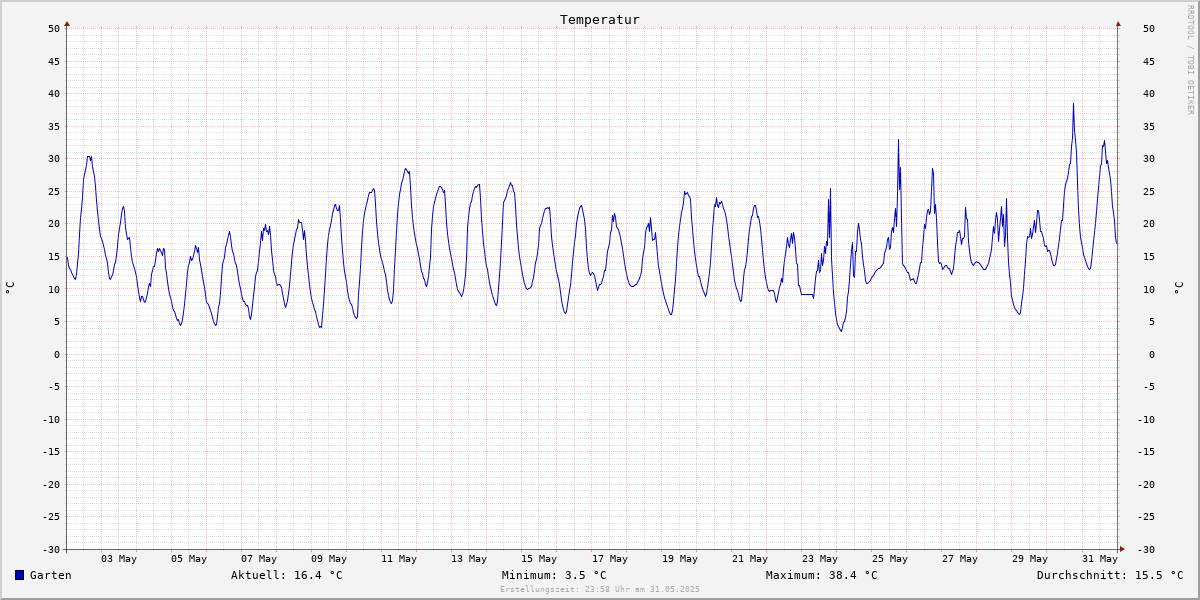Screen dimensions: 1200x600
Task: Click the Maximum: 38.4 °C value
Action: click(x=822, y=575)
